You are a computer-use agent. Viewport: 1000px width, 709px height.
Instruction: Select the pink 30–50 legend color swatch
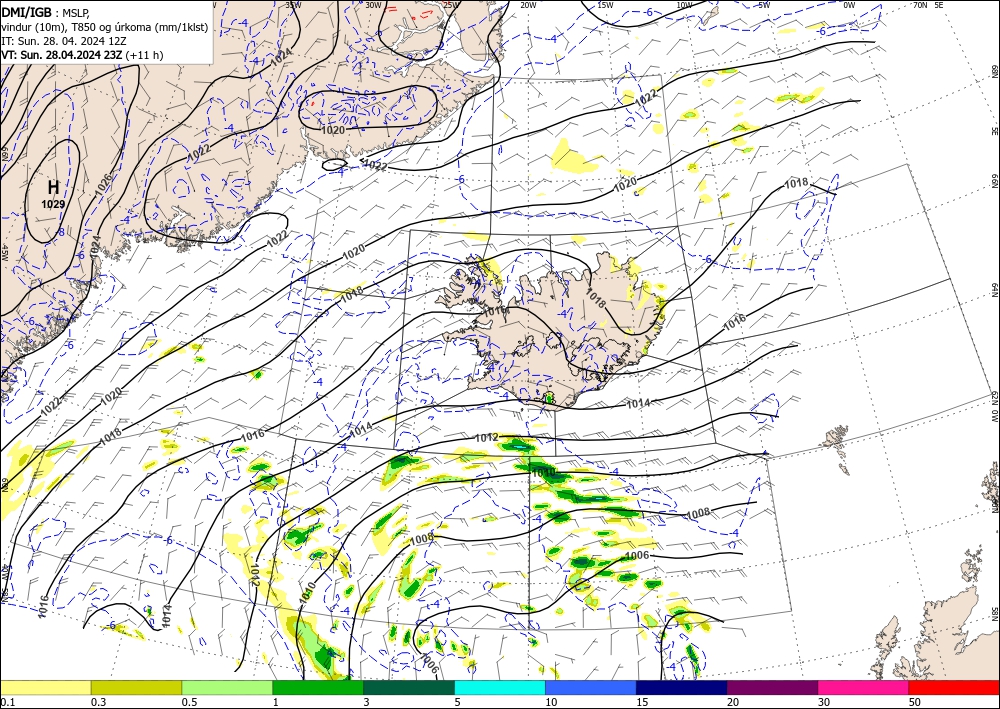pyautogui.click(x=864, y=687)
